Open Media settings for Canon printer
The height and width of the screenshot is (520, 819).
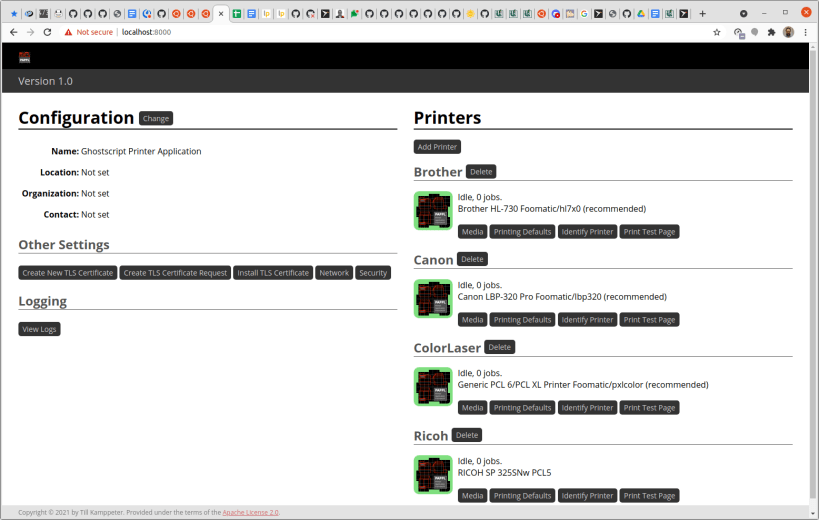tap(472, 320)
